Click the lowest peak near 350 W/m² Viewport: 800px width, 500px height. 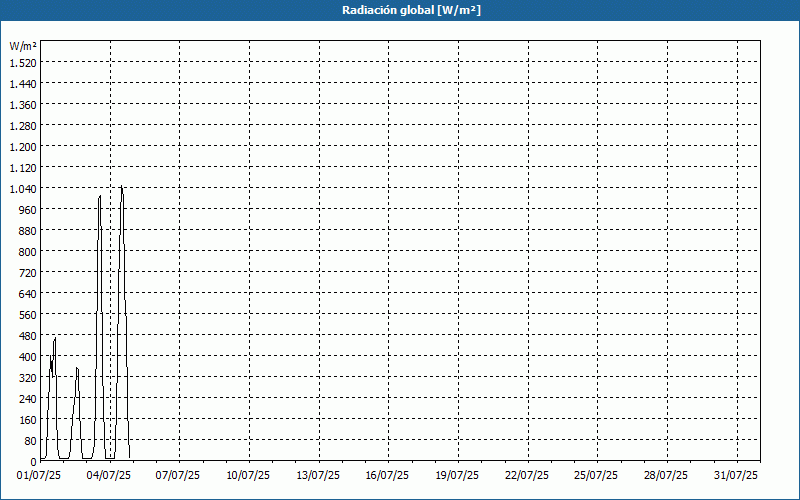(x=77, y=368)
